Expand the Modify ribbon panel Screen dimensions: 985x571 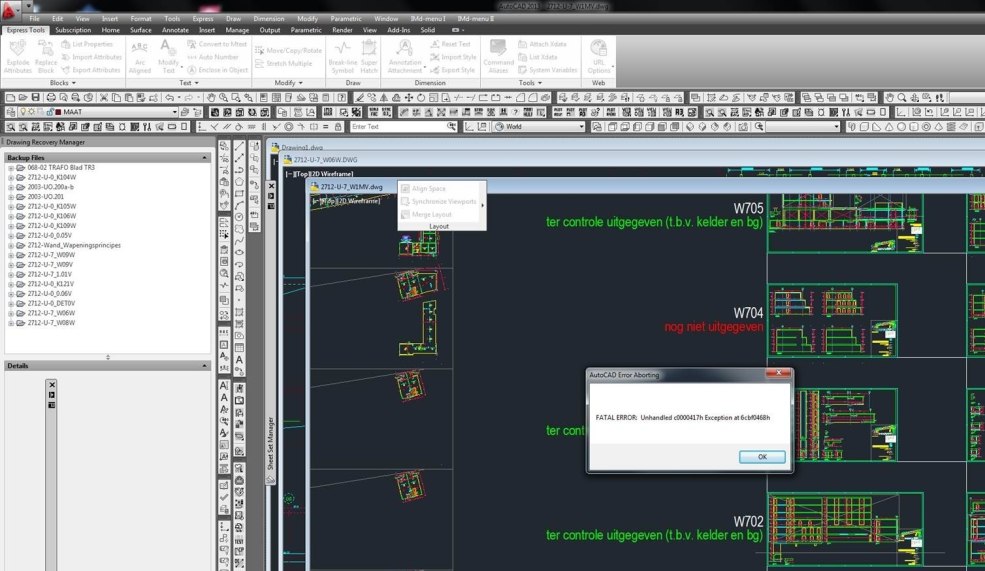[x=288, y=83]
